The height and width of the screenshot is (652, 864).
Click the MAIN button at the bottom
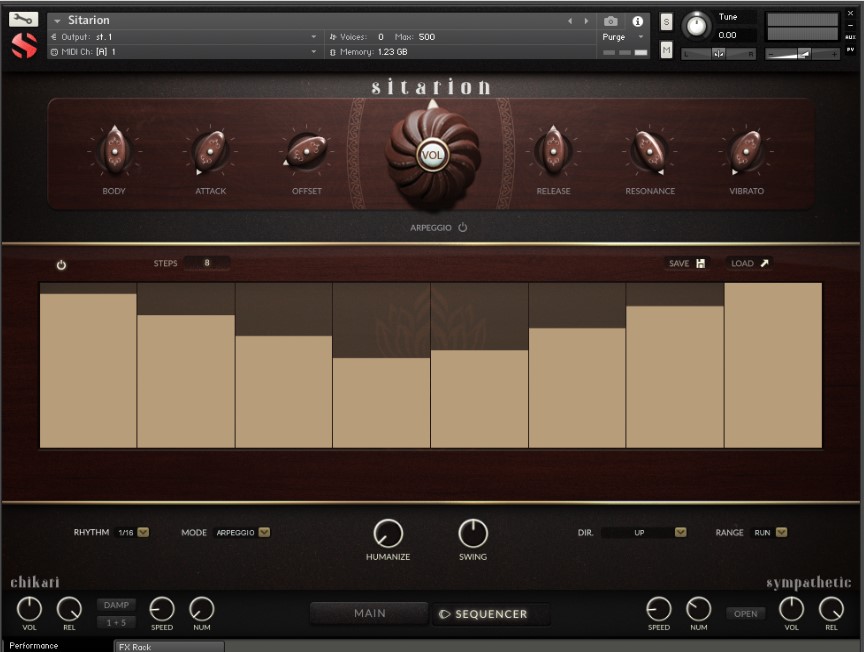point(369,613)
